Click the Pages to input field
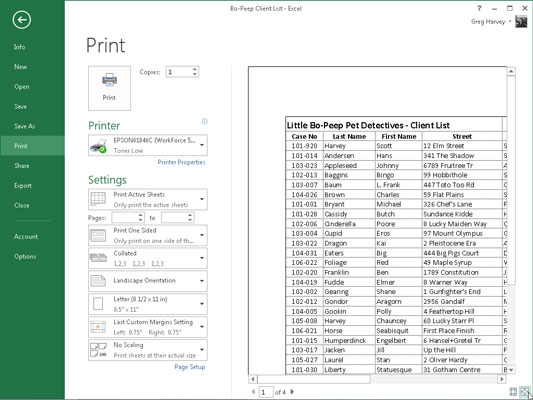The height and width of the screenshot is (400, 533). tap(174, 218)
